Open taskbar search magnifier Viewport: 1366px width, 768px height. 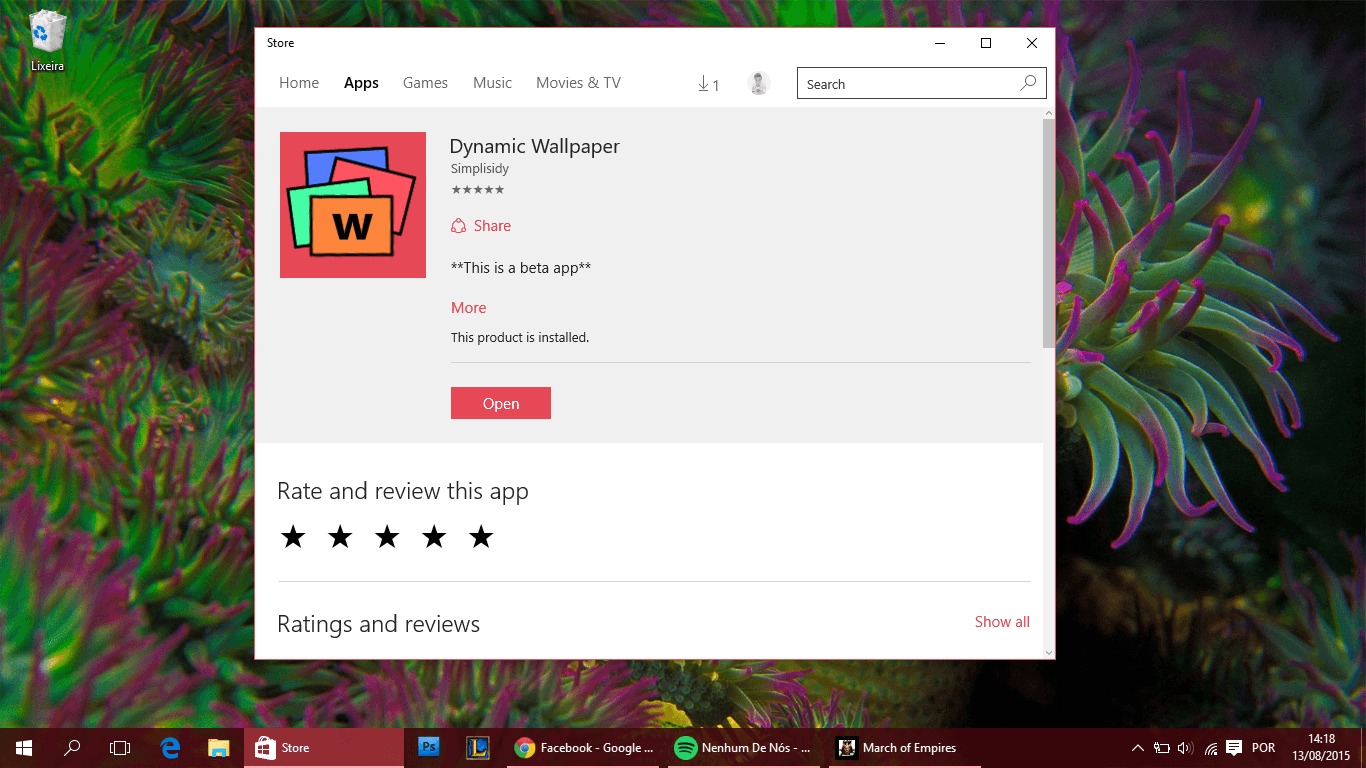72,748
